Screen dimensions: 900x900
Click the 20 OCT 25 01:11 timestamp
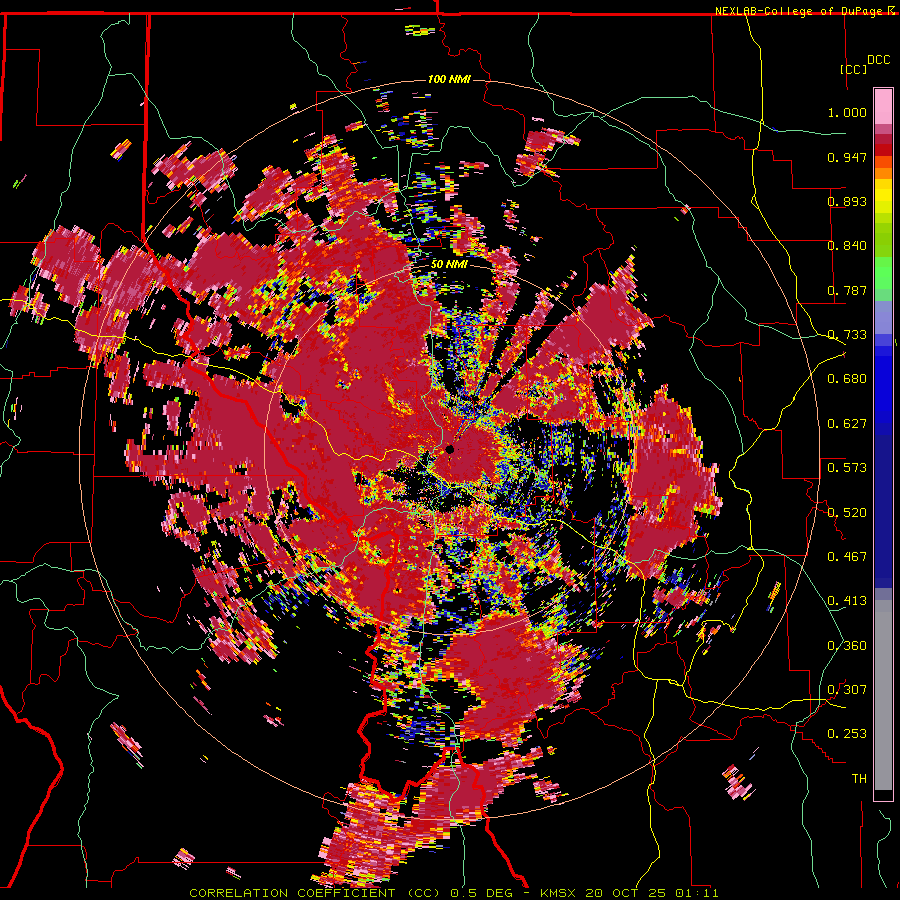(x=651, y=893)
